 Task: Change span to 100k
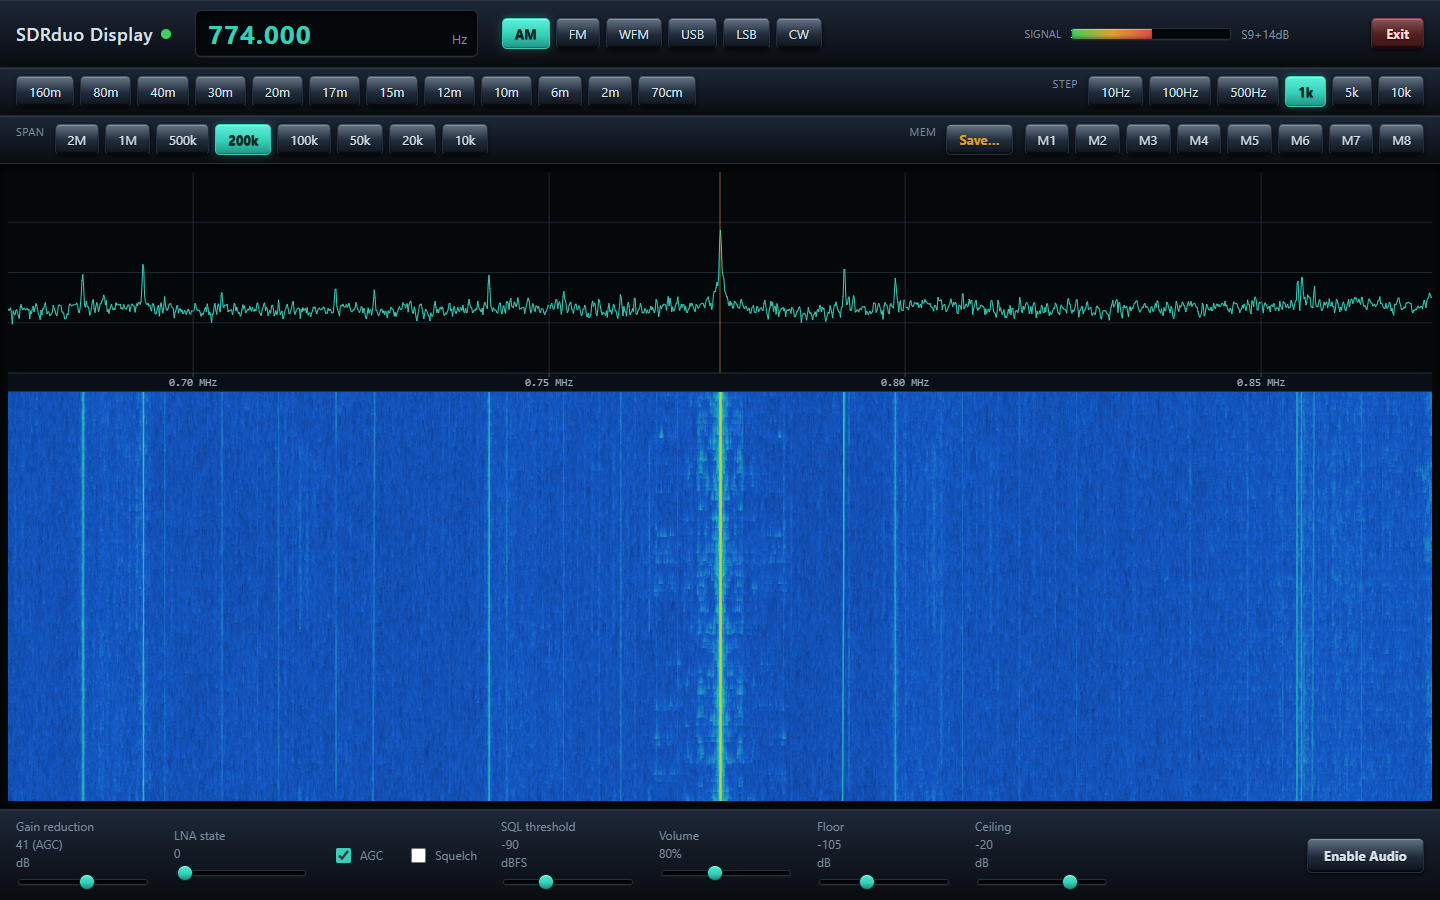coord(304,140)
